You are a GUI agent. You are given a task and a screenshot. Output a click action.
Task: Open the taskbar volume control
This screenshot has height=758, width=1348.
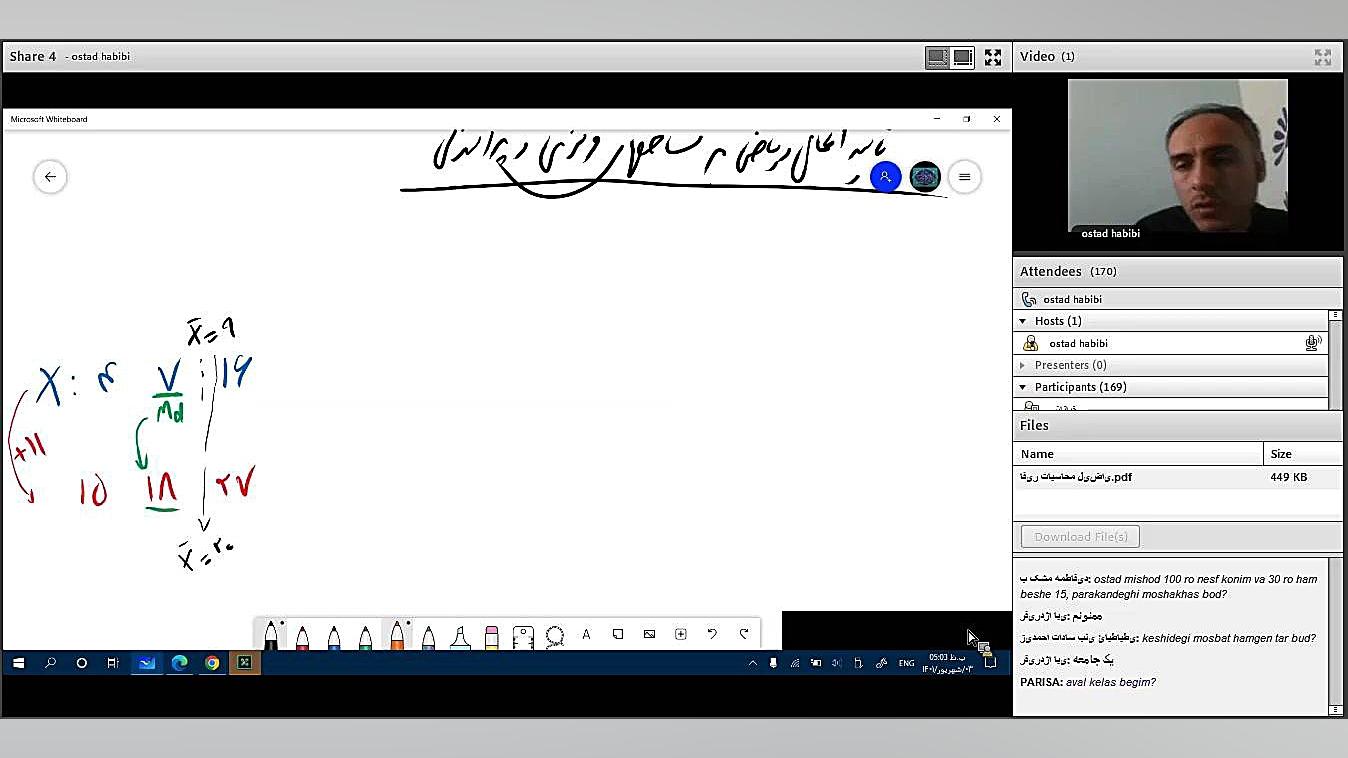point(836,663)
